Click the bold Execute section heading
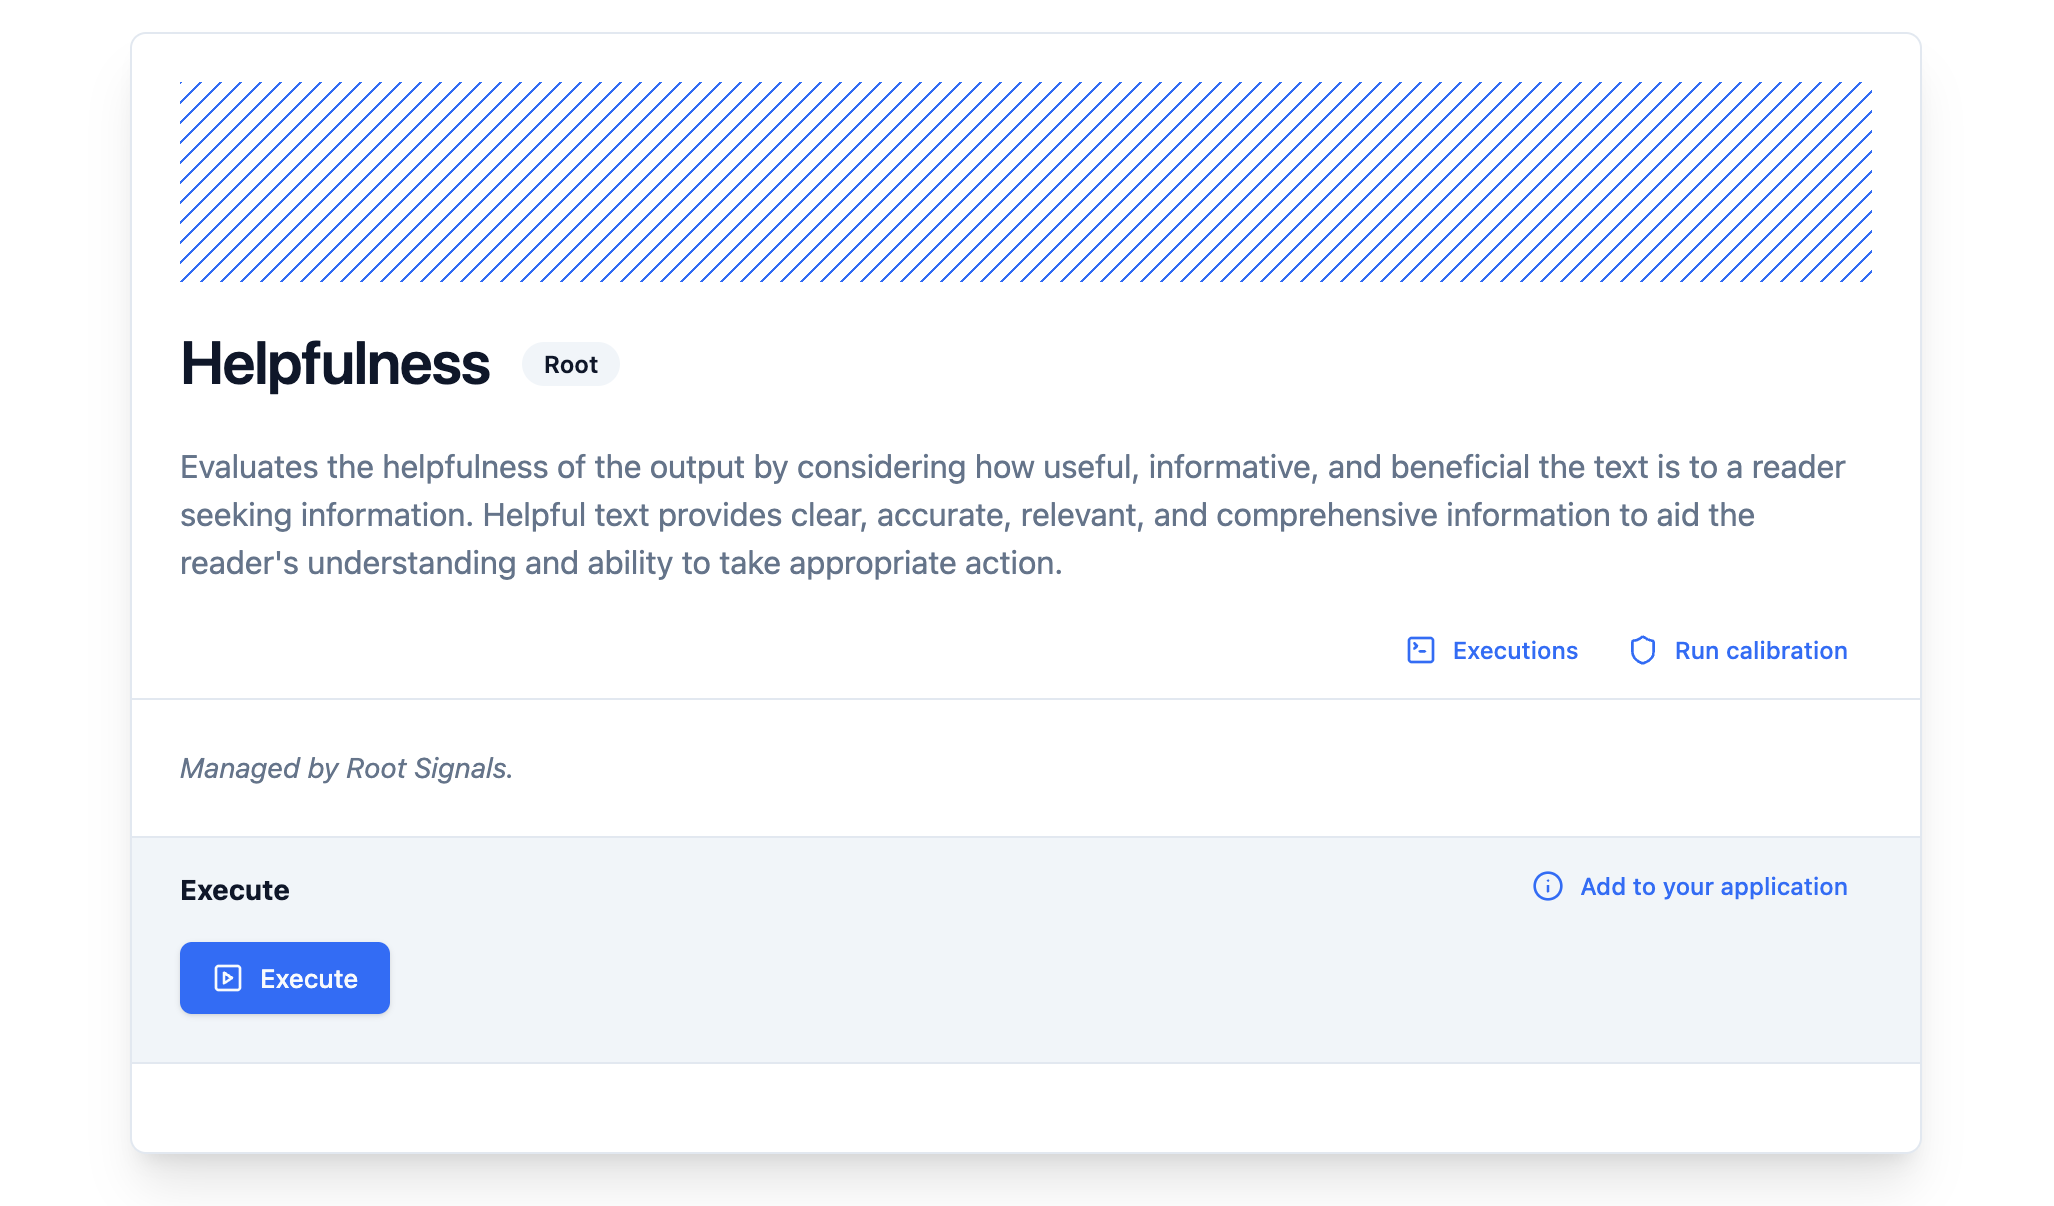 click(235, 890)
